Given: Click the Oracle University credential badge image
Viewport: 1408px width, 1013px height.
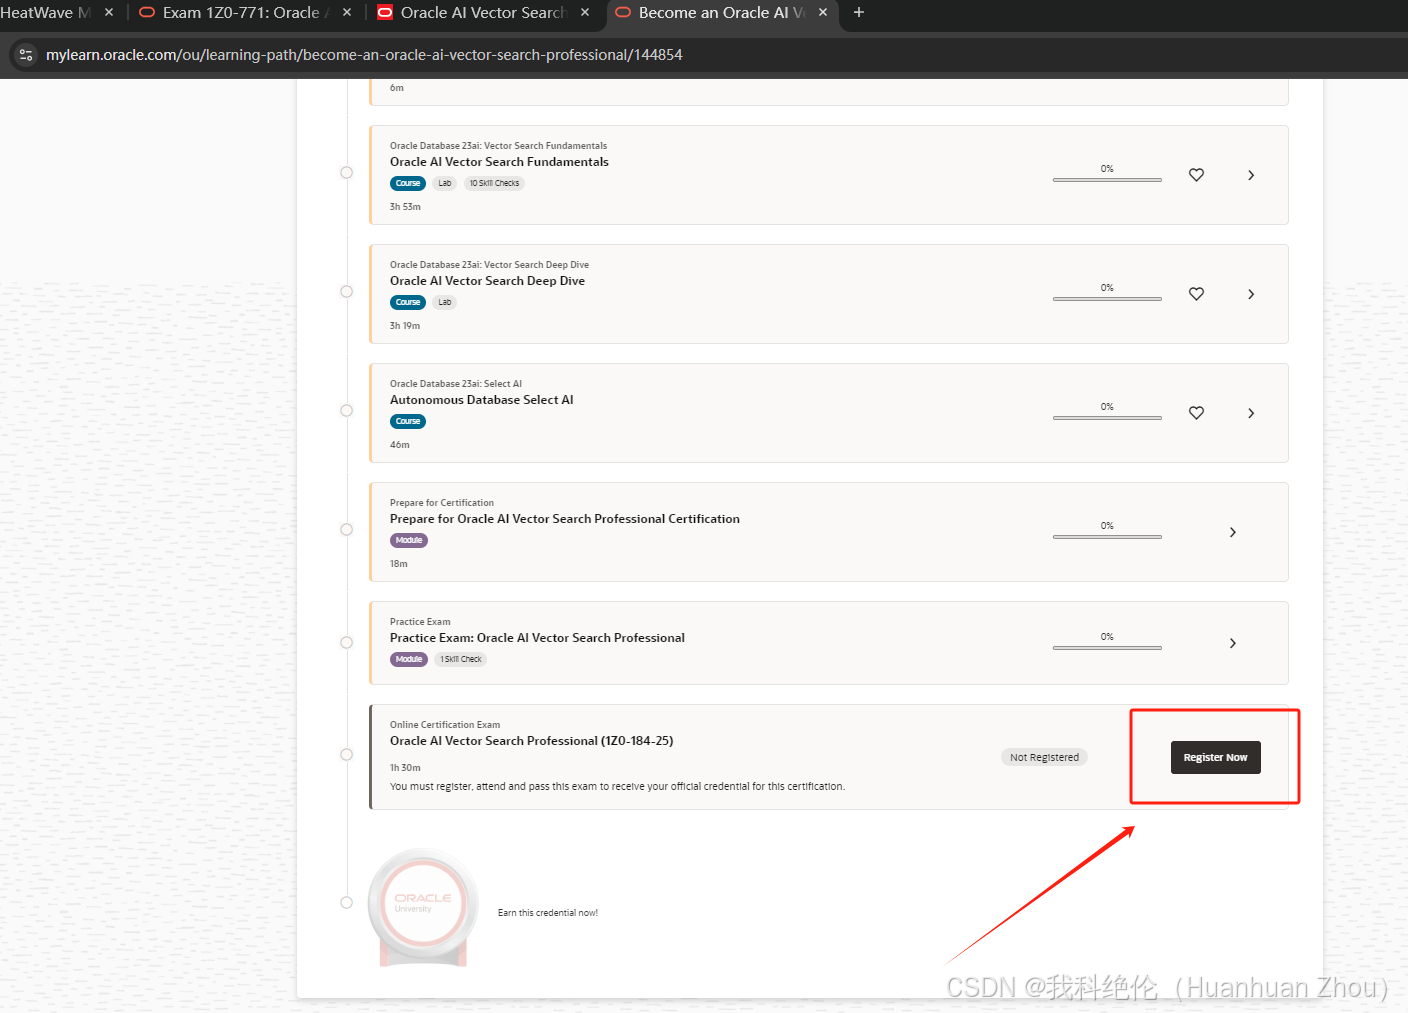Looking at the screenshot, I should [x=423, y=907].
